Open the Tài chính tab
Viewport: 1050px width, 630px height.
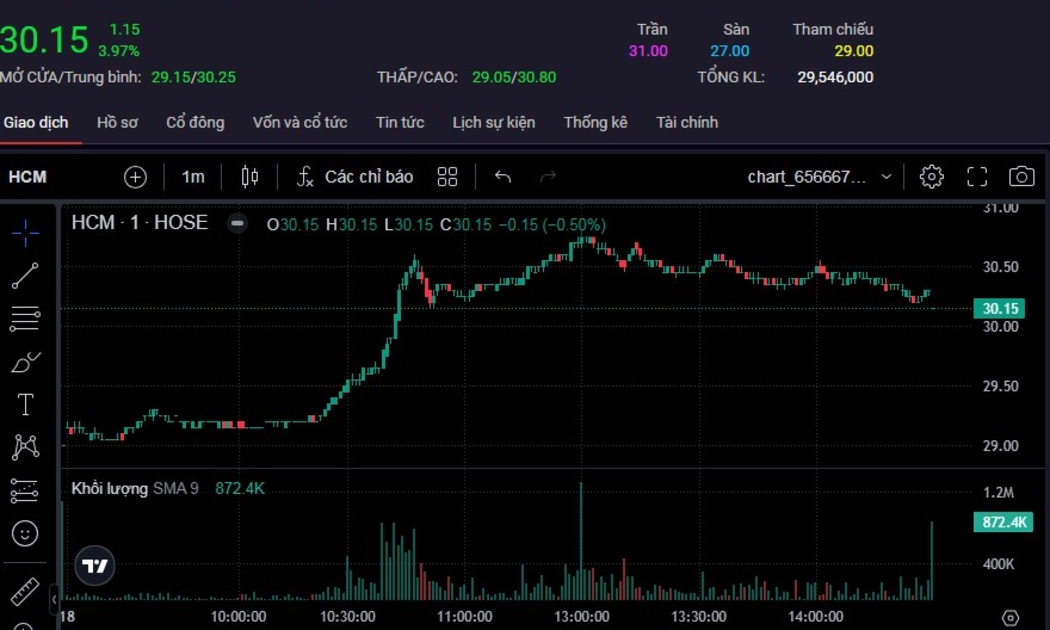point(687,122)
